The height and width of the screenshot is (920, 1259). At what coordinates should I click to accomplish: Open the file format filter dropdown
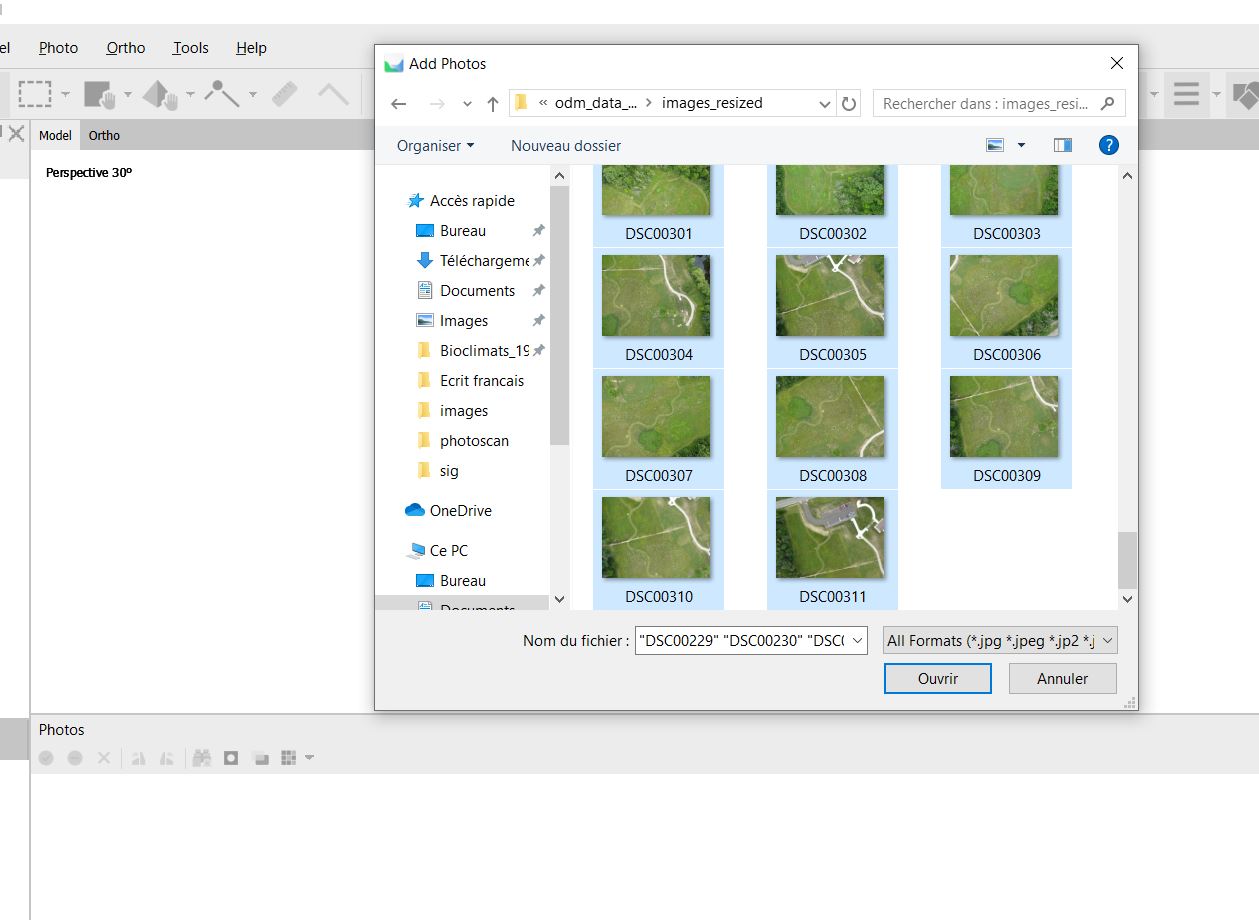point(998,640)
